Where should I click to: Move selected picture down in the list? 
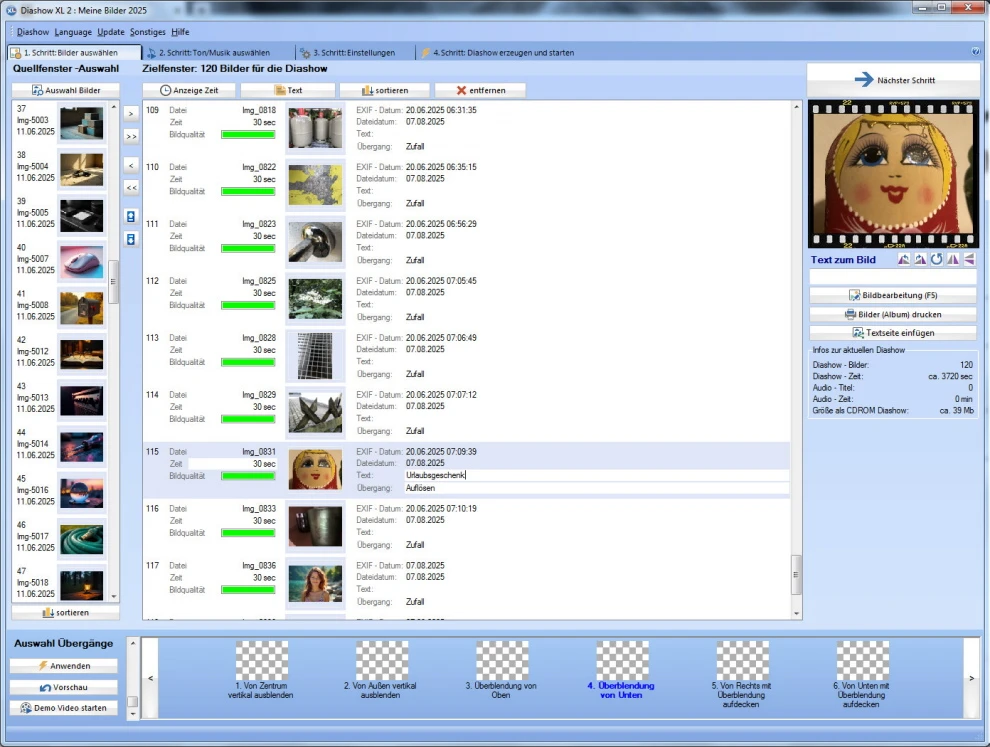pyautogui.click(x=131, y=239)
